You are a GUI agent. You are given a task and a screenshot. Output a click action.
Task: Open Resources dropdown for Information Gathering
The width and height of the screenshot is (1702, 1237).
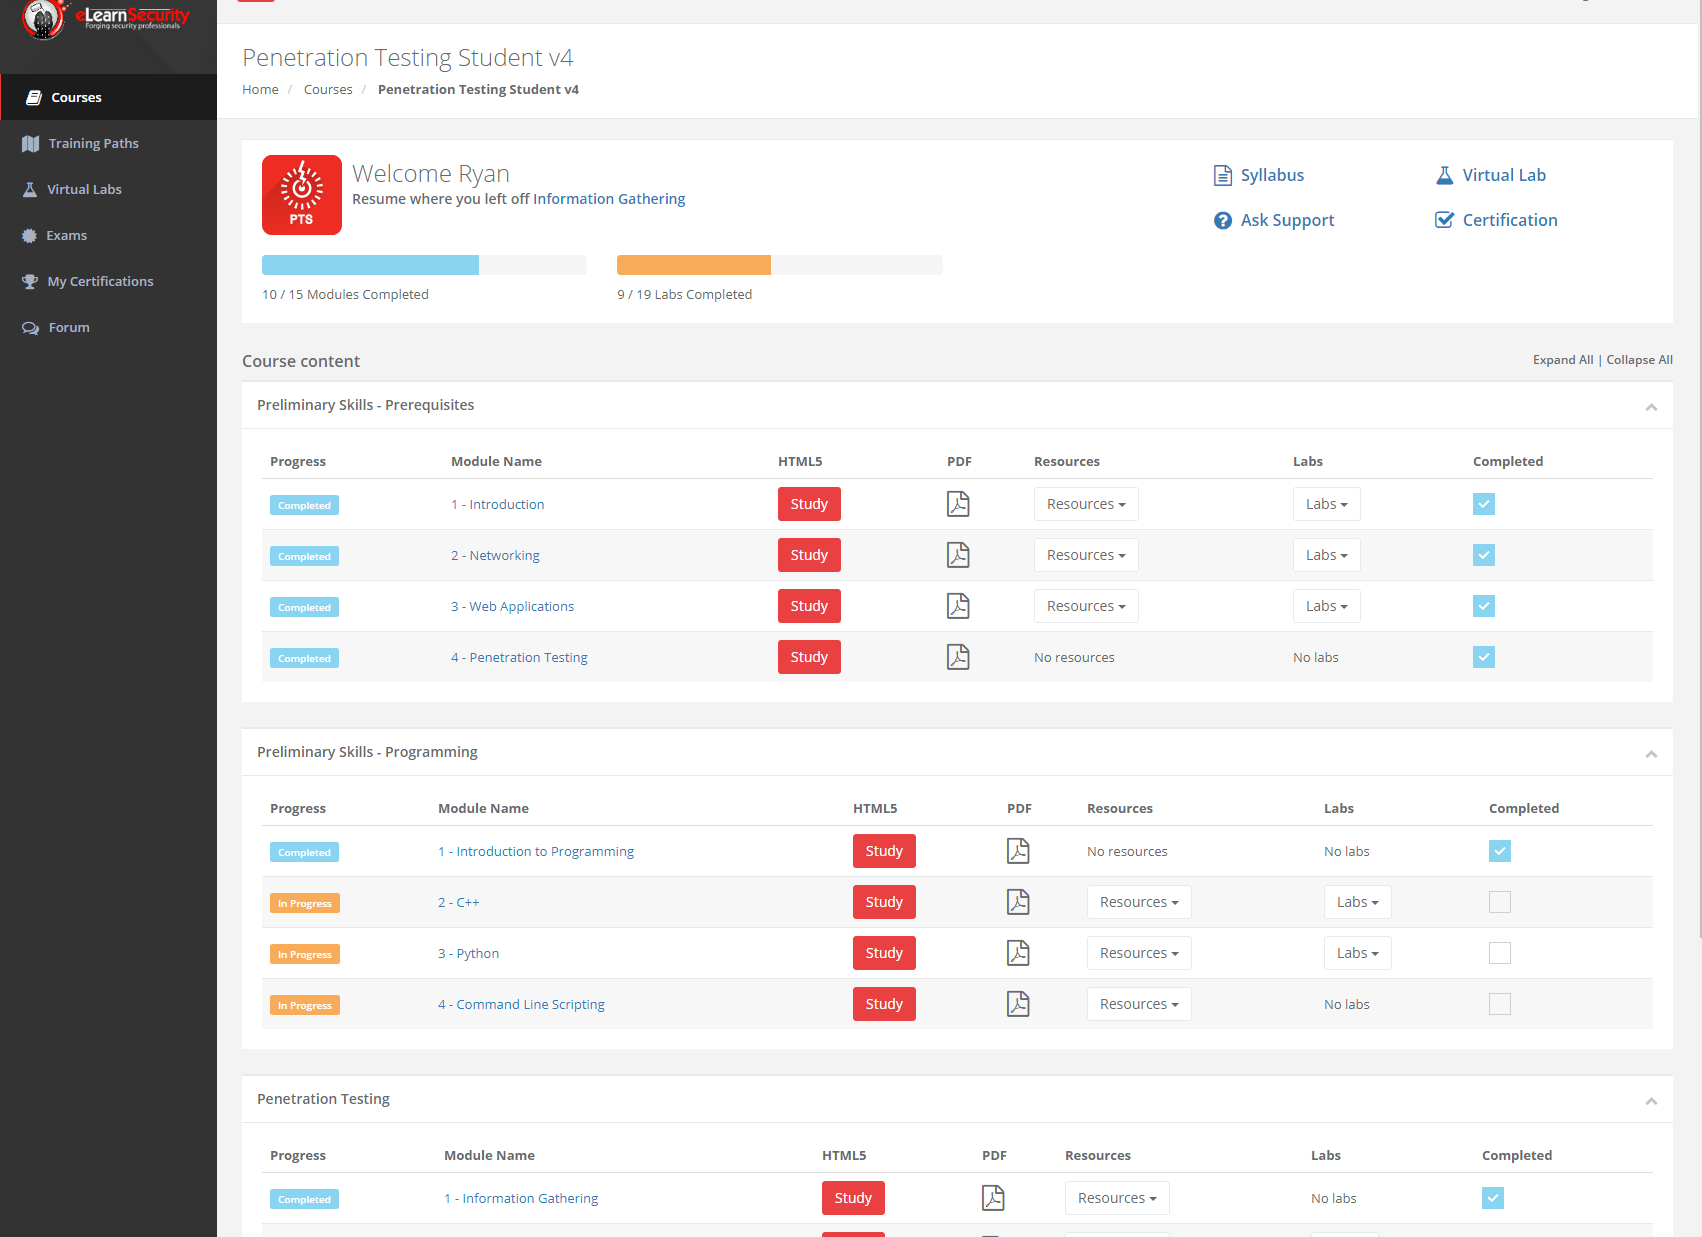click(x=1117, y=1198)
